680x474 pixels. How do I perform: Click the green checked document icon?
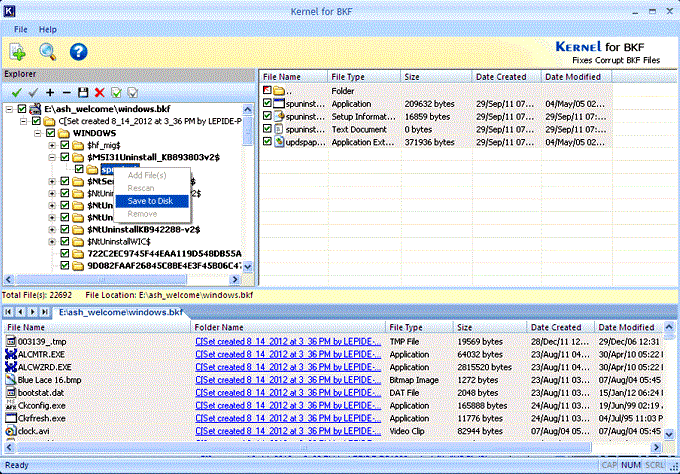tap(116, 92)
